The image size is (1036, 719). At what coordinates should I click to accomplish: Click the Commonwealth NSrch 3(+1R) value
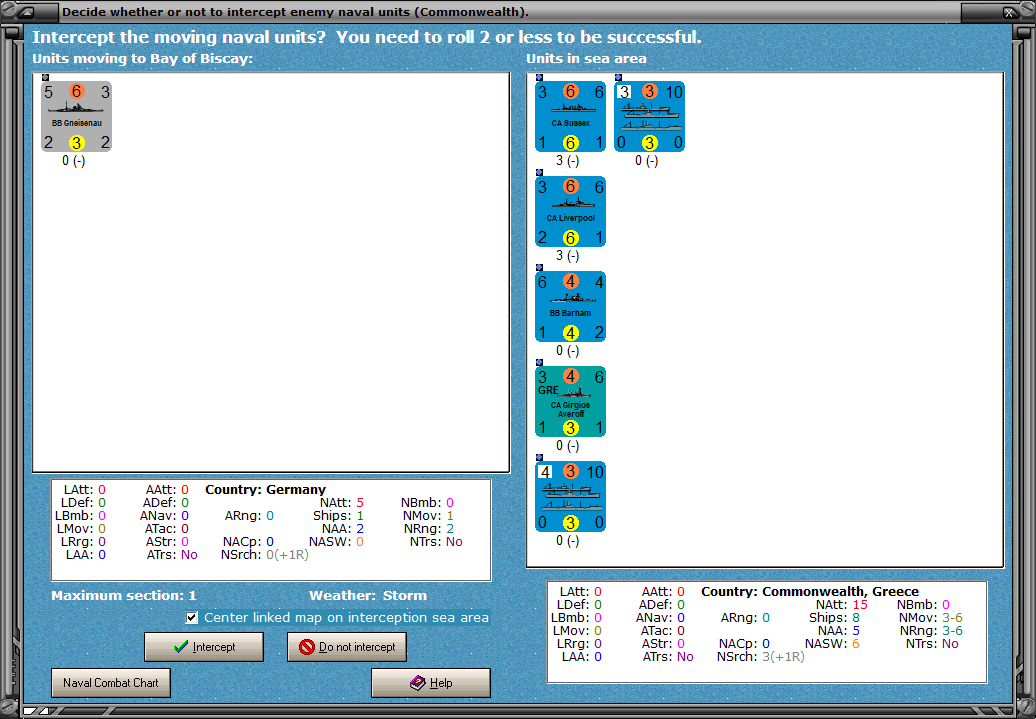(783, 657)
